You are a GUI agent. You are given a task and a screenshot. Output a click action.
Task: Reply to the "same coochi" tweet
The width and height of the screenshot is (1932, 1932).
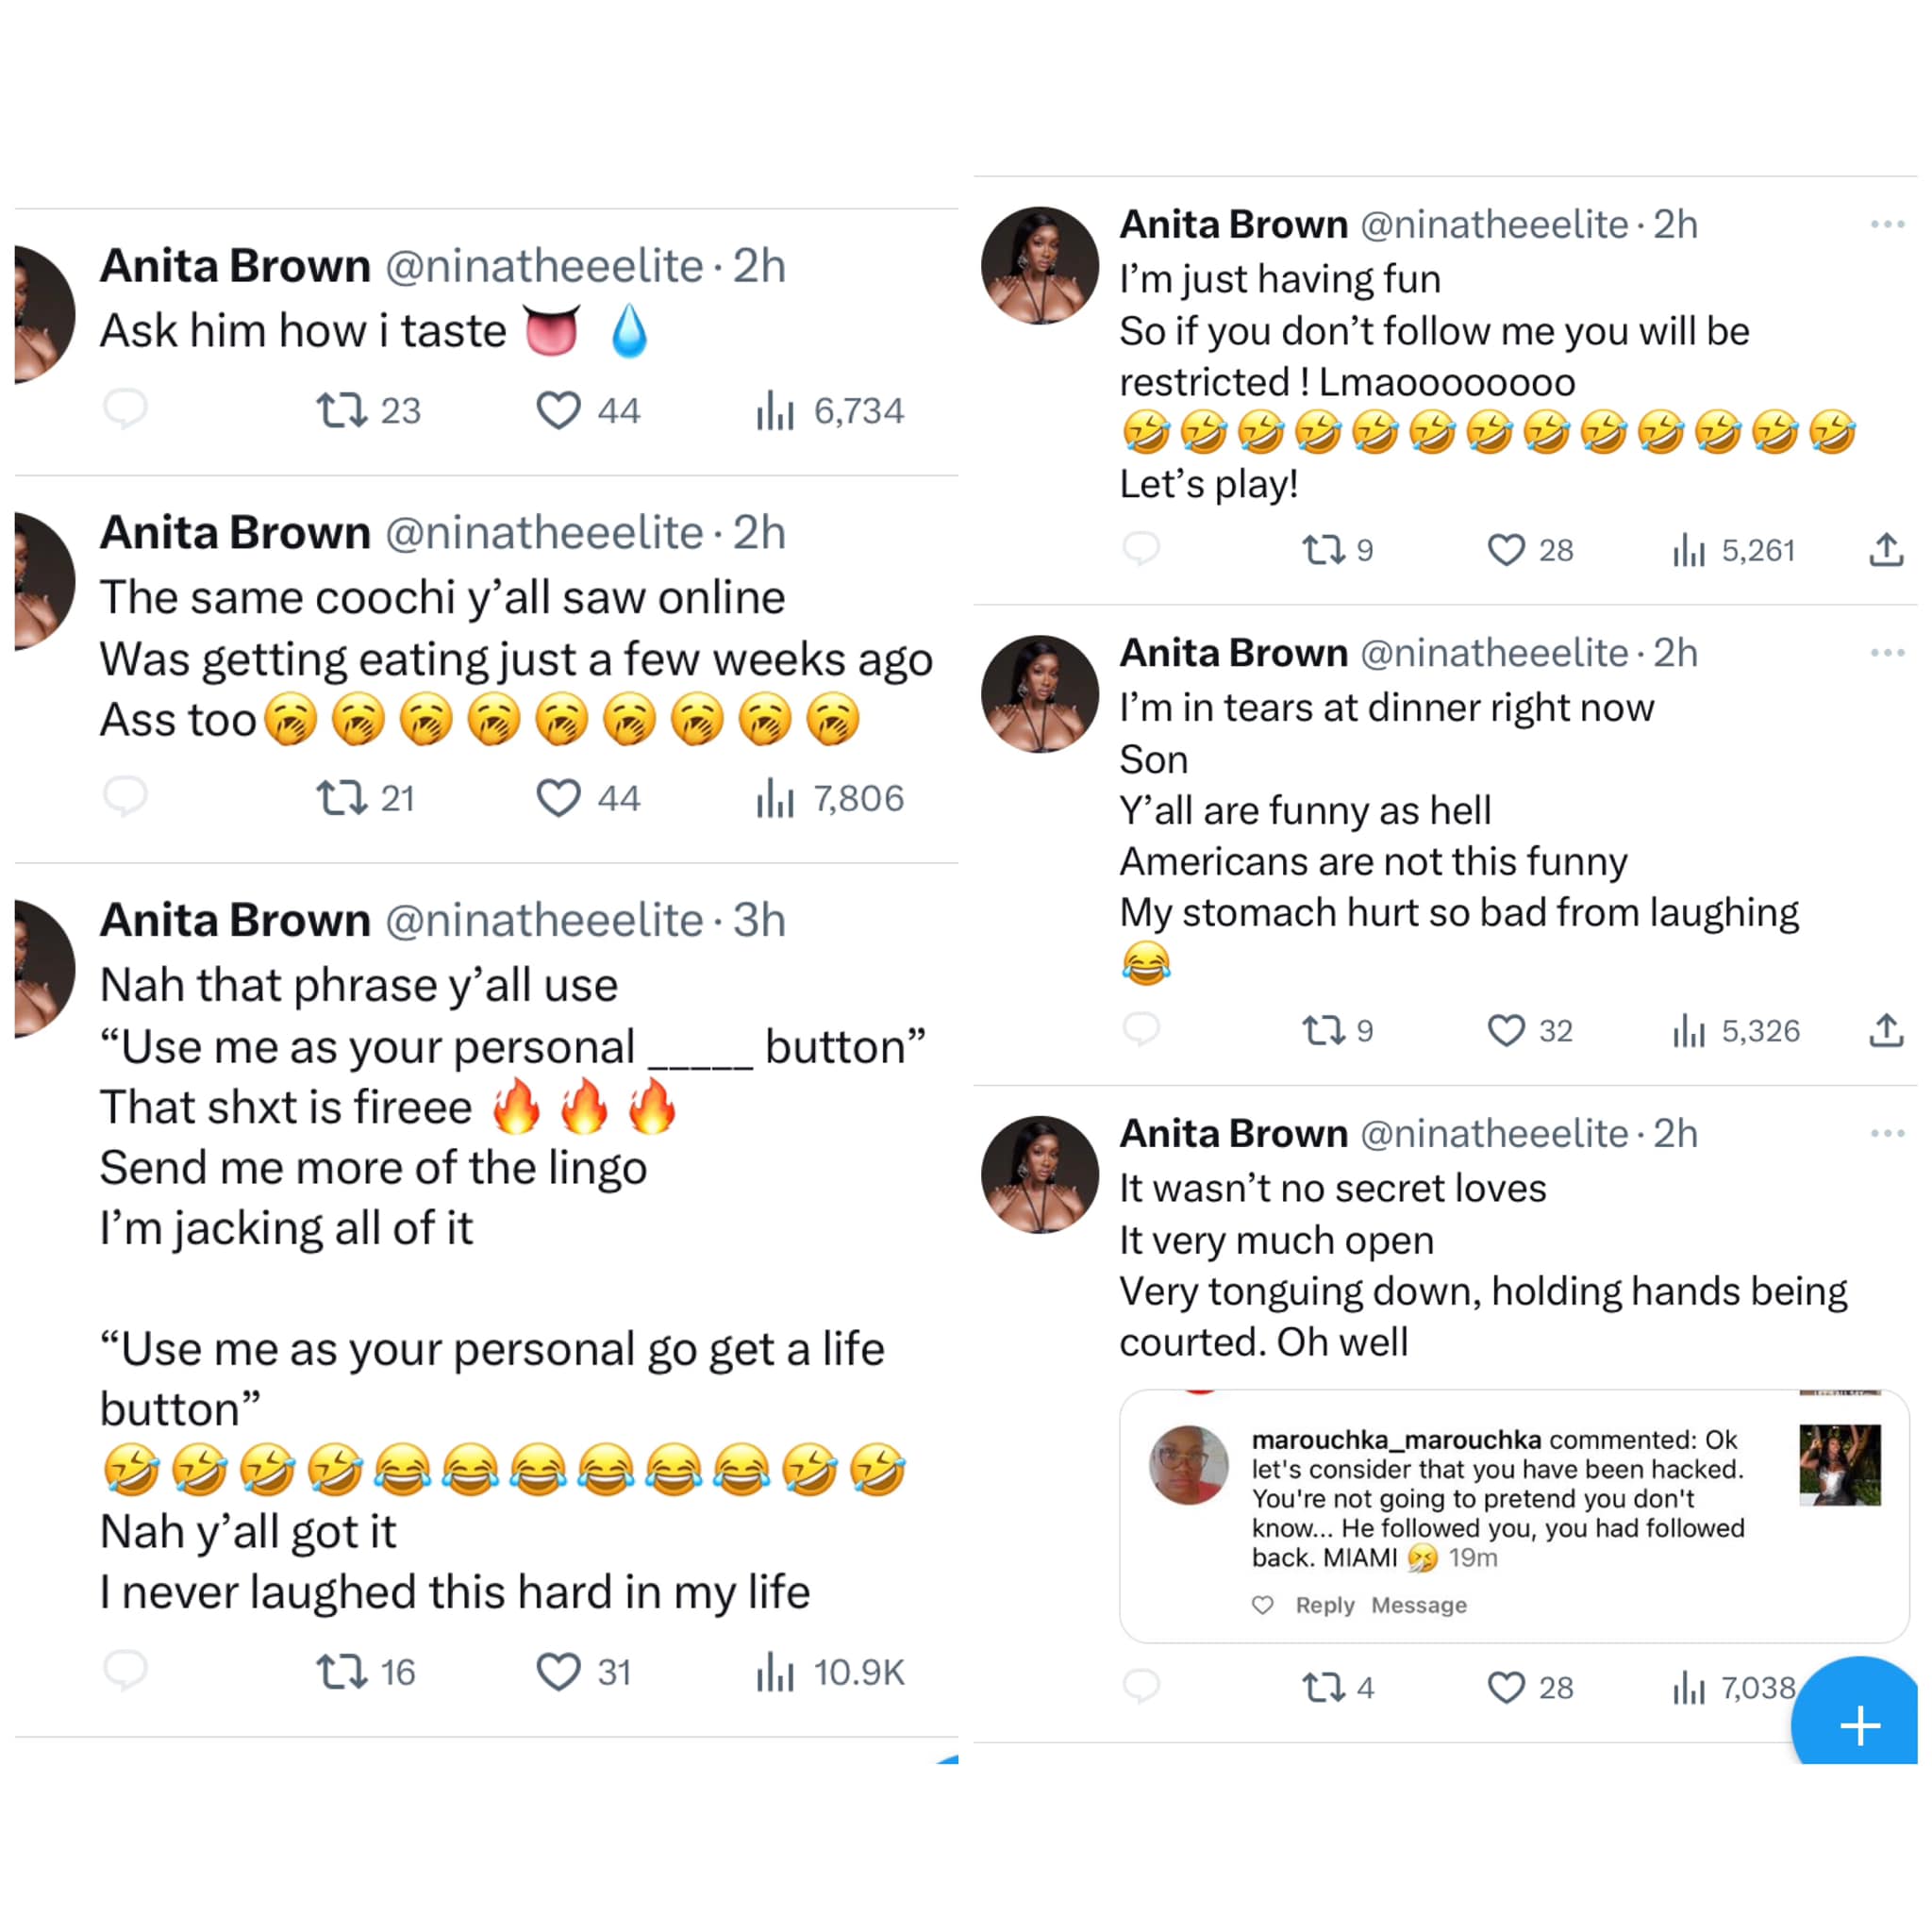tap(126, 797)
